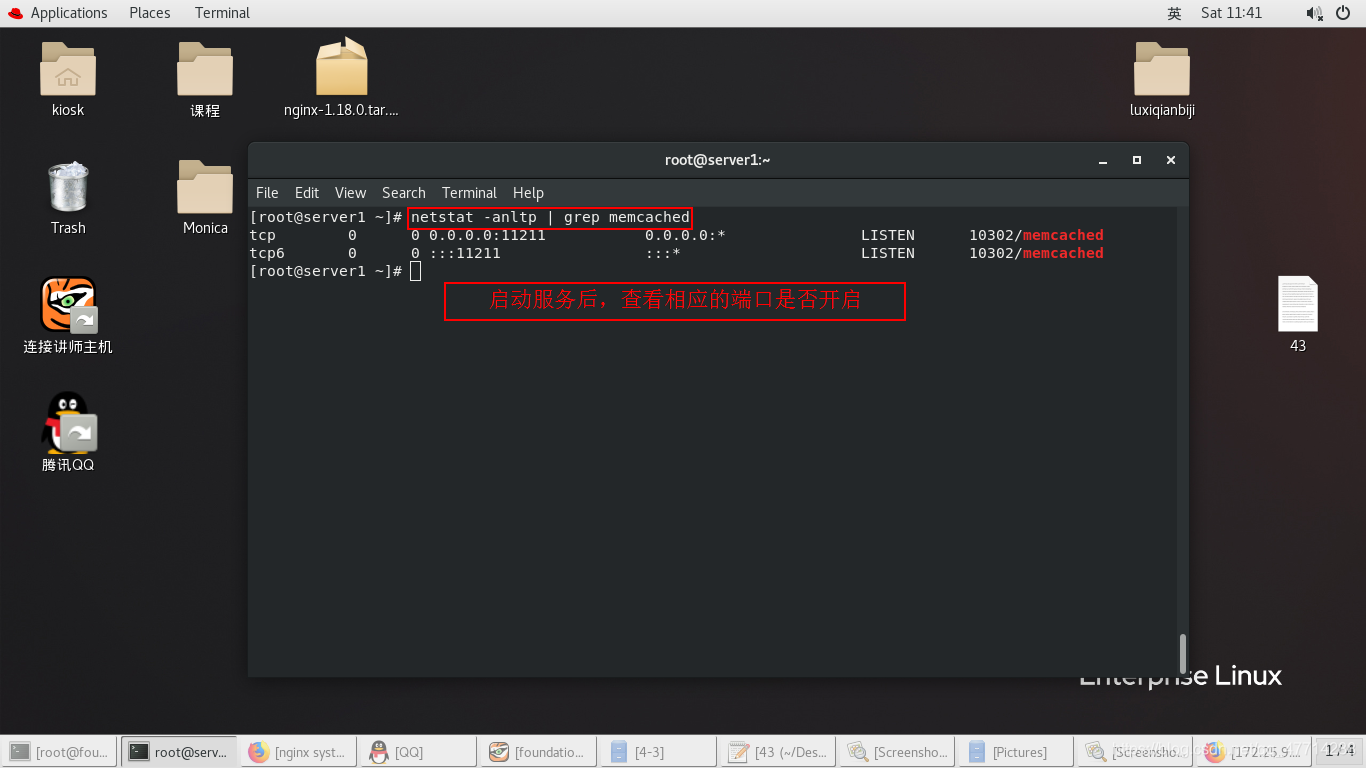Open the power menu icon in the top bar
The height and width of the screenshot is (768, 1366).
(x=1343, y=13)
